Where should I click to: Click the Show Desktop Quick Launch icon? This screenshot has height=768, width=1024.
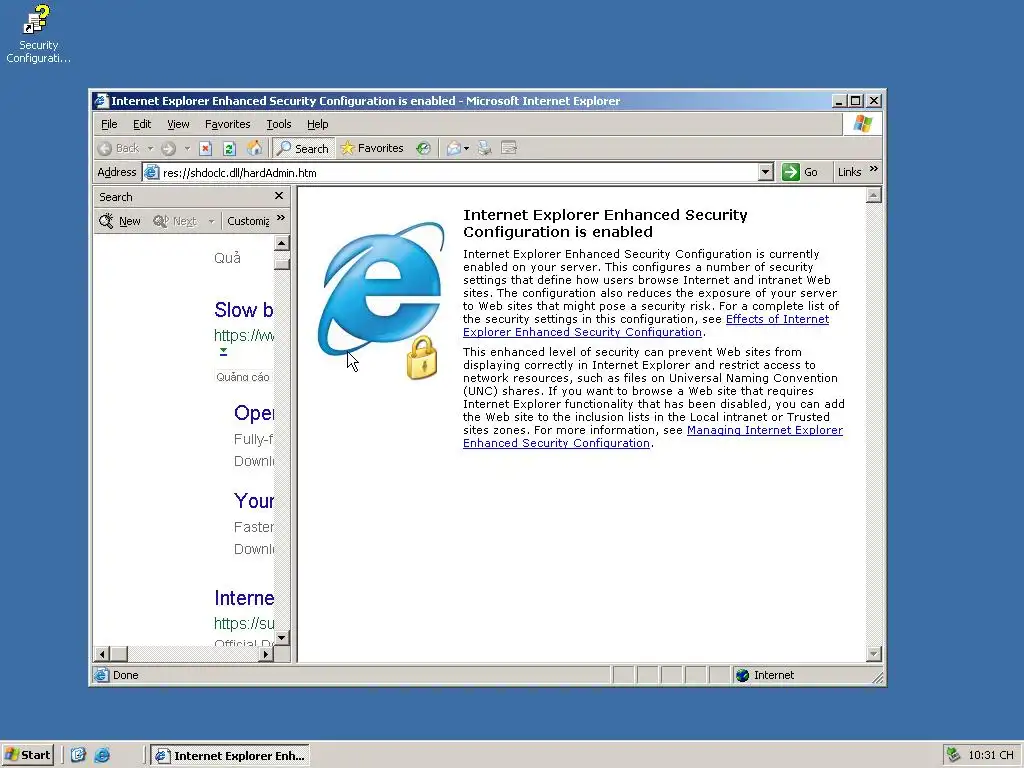[x=78, y=756]
